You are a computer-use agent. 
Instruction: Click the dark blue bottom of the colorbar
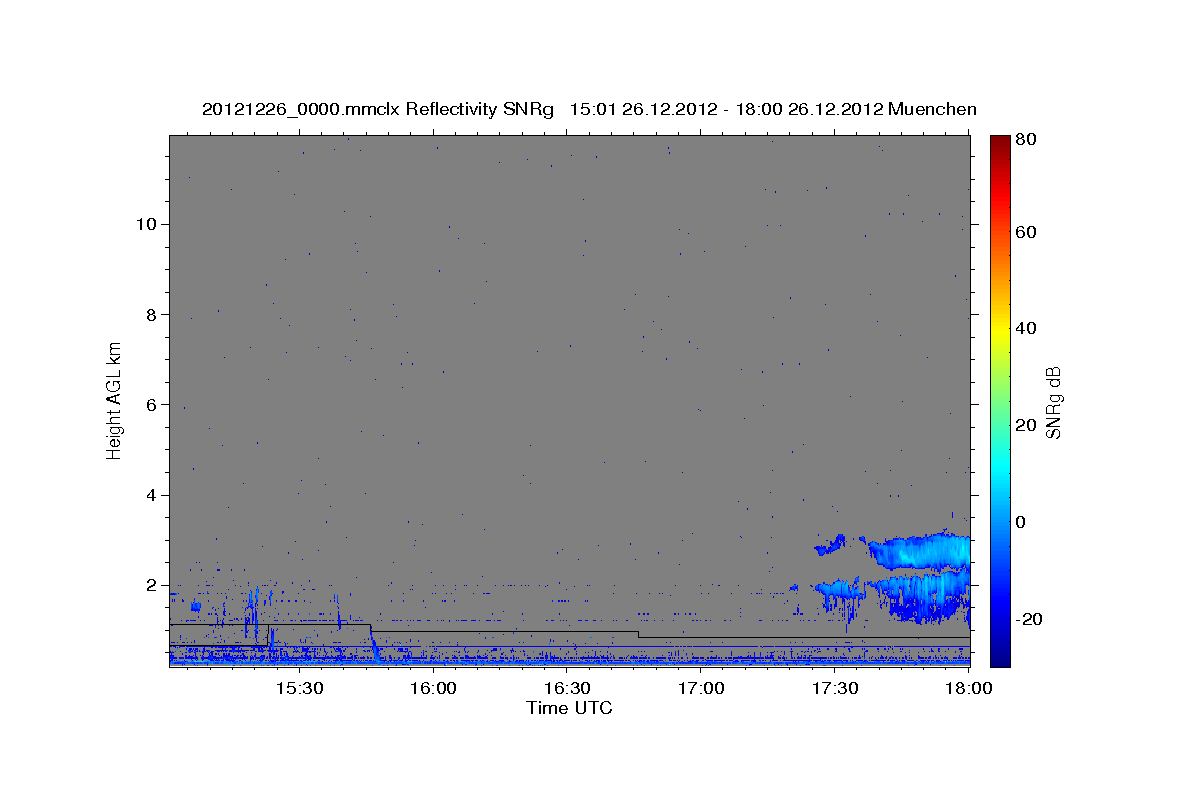pos(999,655)
